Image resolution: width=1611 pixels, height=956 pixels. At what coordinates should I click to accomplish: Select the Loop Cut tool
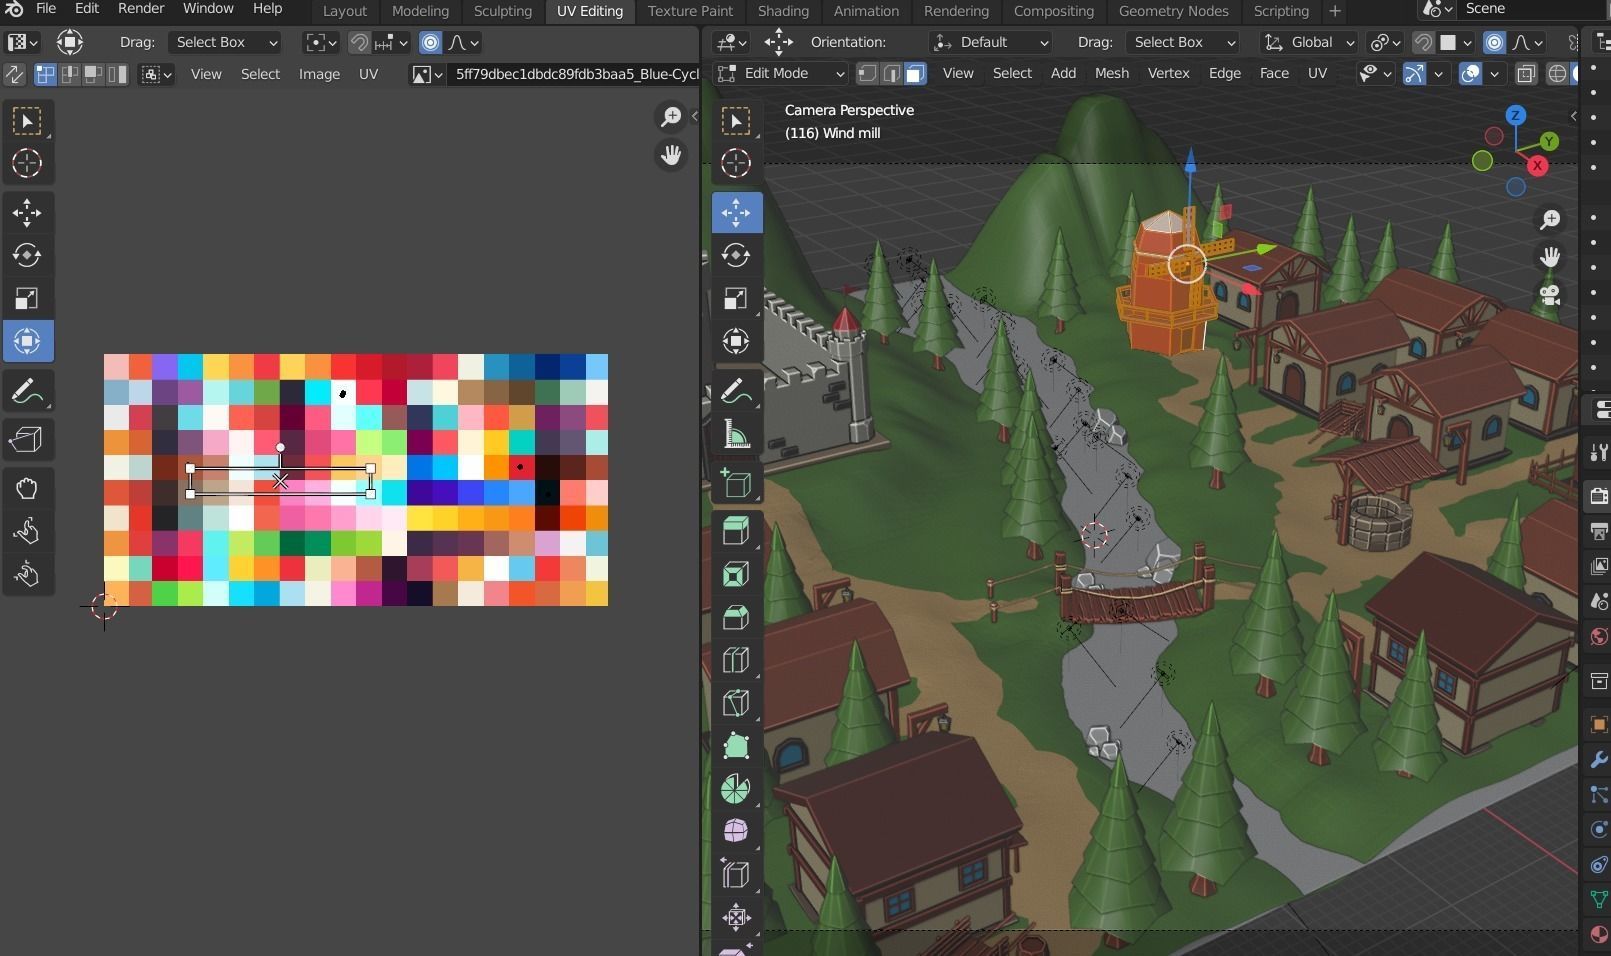point(736,660)
